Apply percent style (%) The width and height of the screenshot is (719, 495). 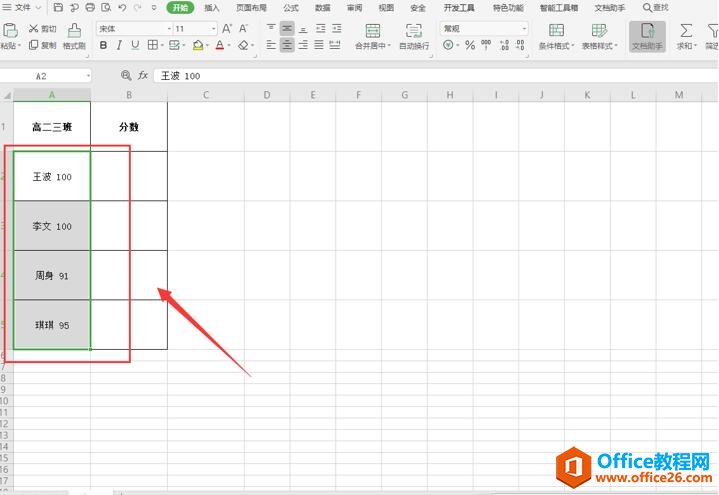(x=470, y=45)
